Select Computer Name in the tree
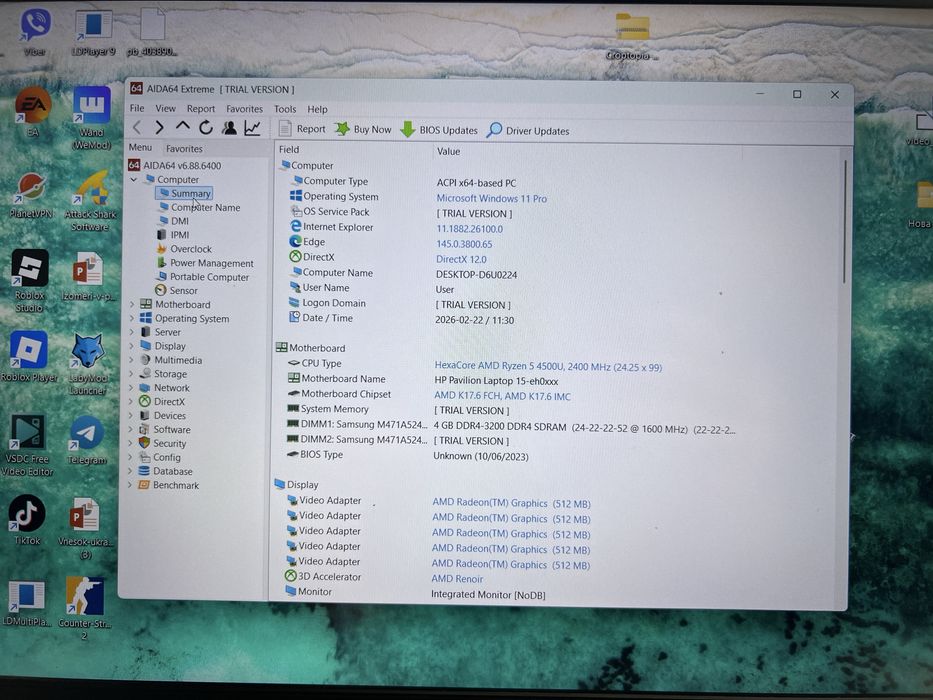Image resolution: width=933 pixels, height=700 pixels. coord(199,207)
